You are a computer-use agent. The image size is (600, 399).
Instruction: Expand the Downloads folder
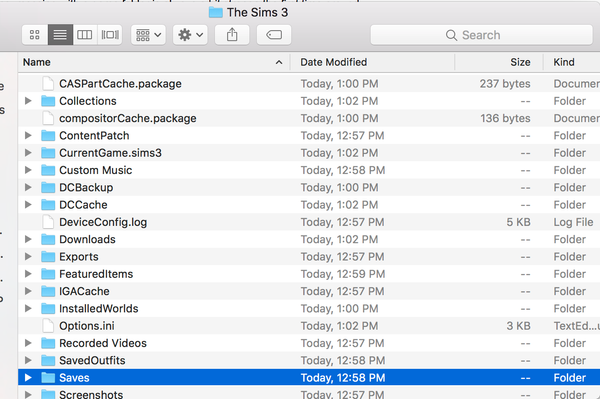pos(28,239)
